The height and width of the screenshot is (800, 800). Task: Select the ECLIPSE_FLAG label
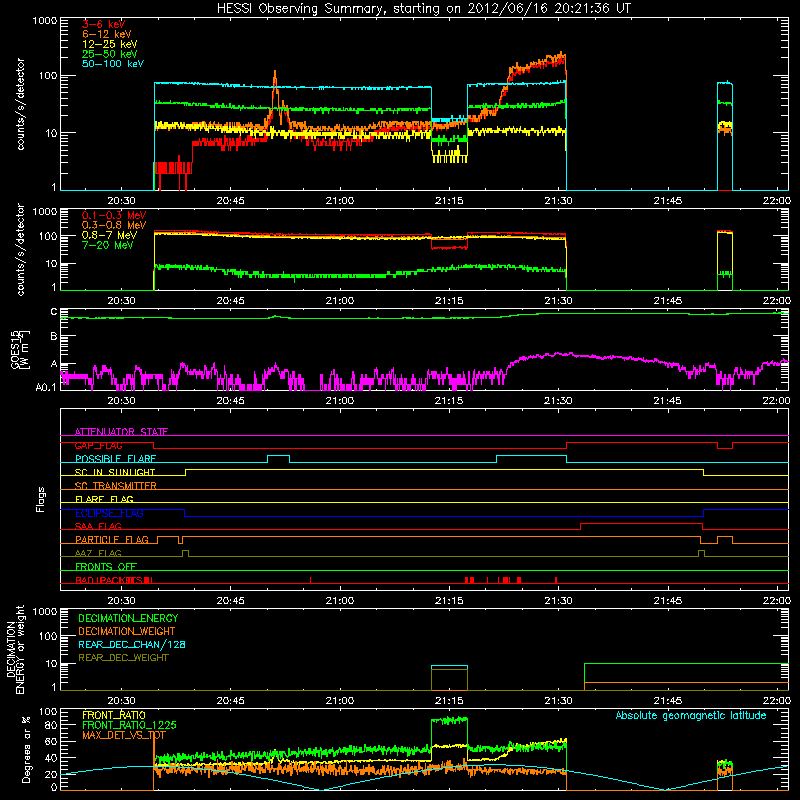(x=109, y=513)
